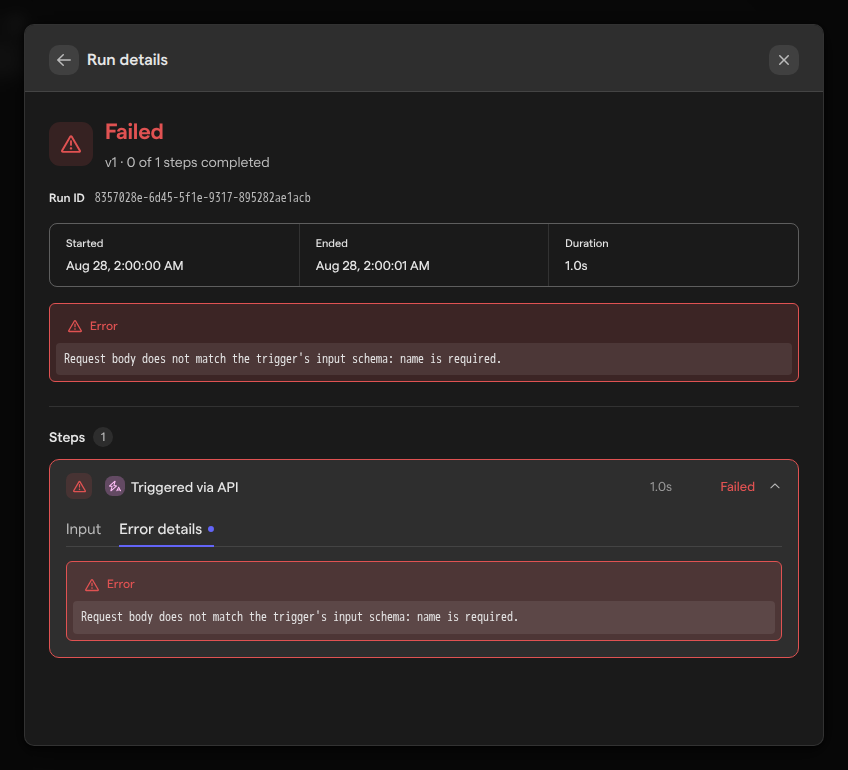Go back using the arrow button

(64, 60)
